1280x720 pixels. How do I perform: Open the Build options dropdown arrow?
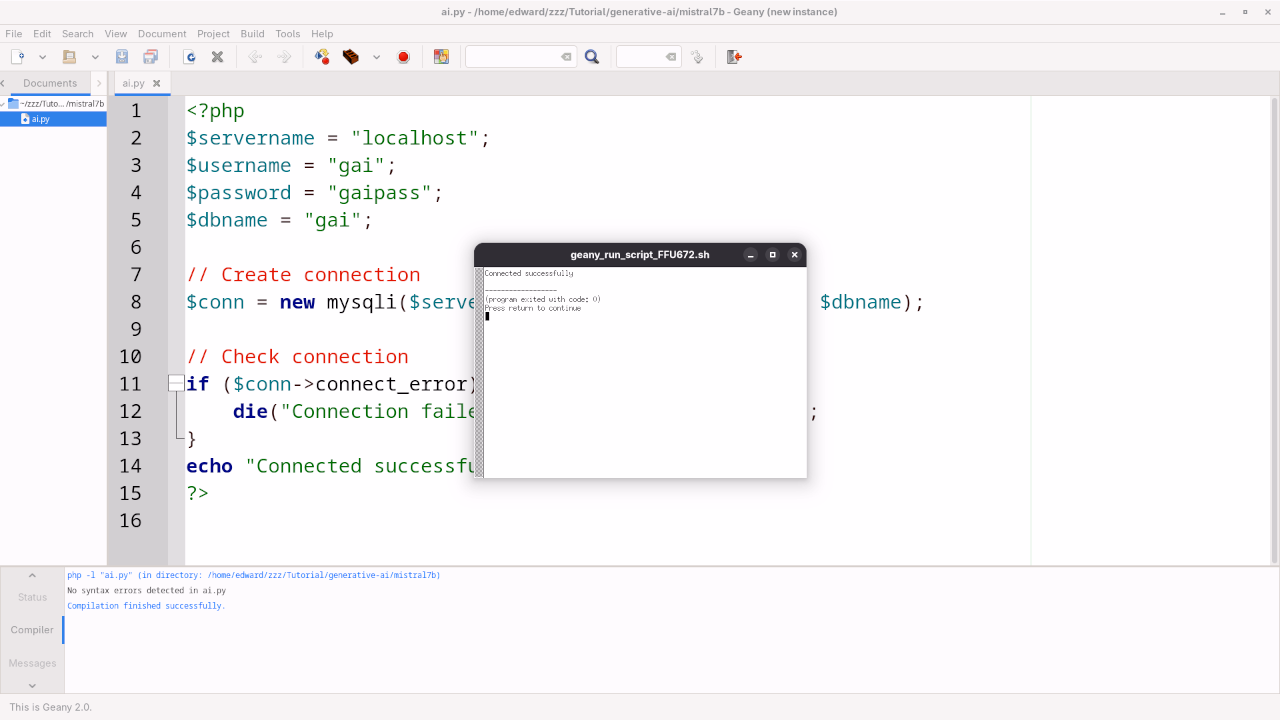pyautogui.click(x=376, y=57)
